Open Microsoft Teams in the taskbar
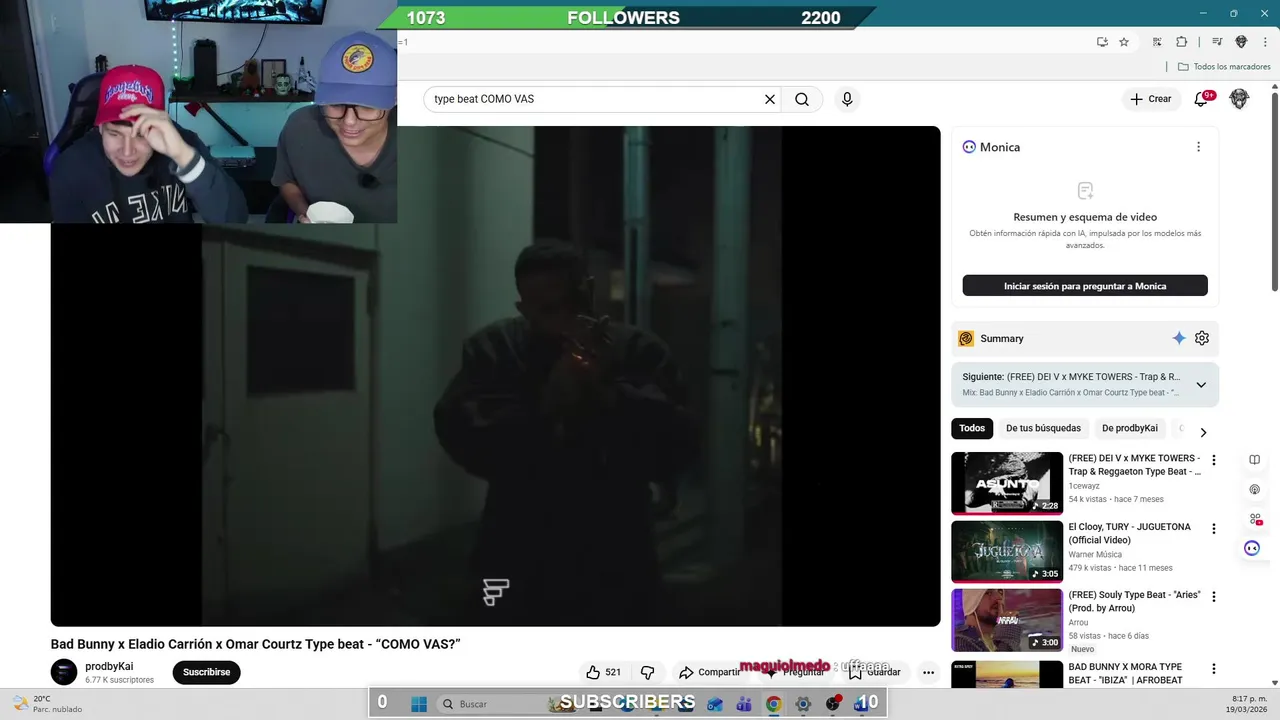 click(744, 704)
